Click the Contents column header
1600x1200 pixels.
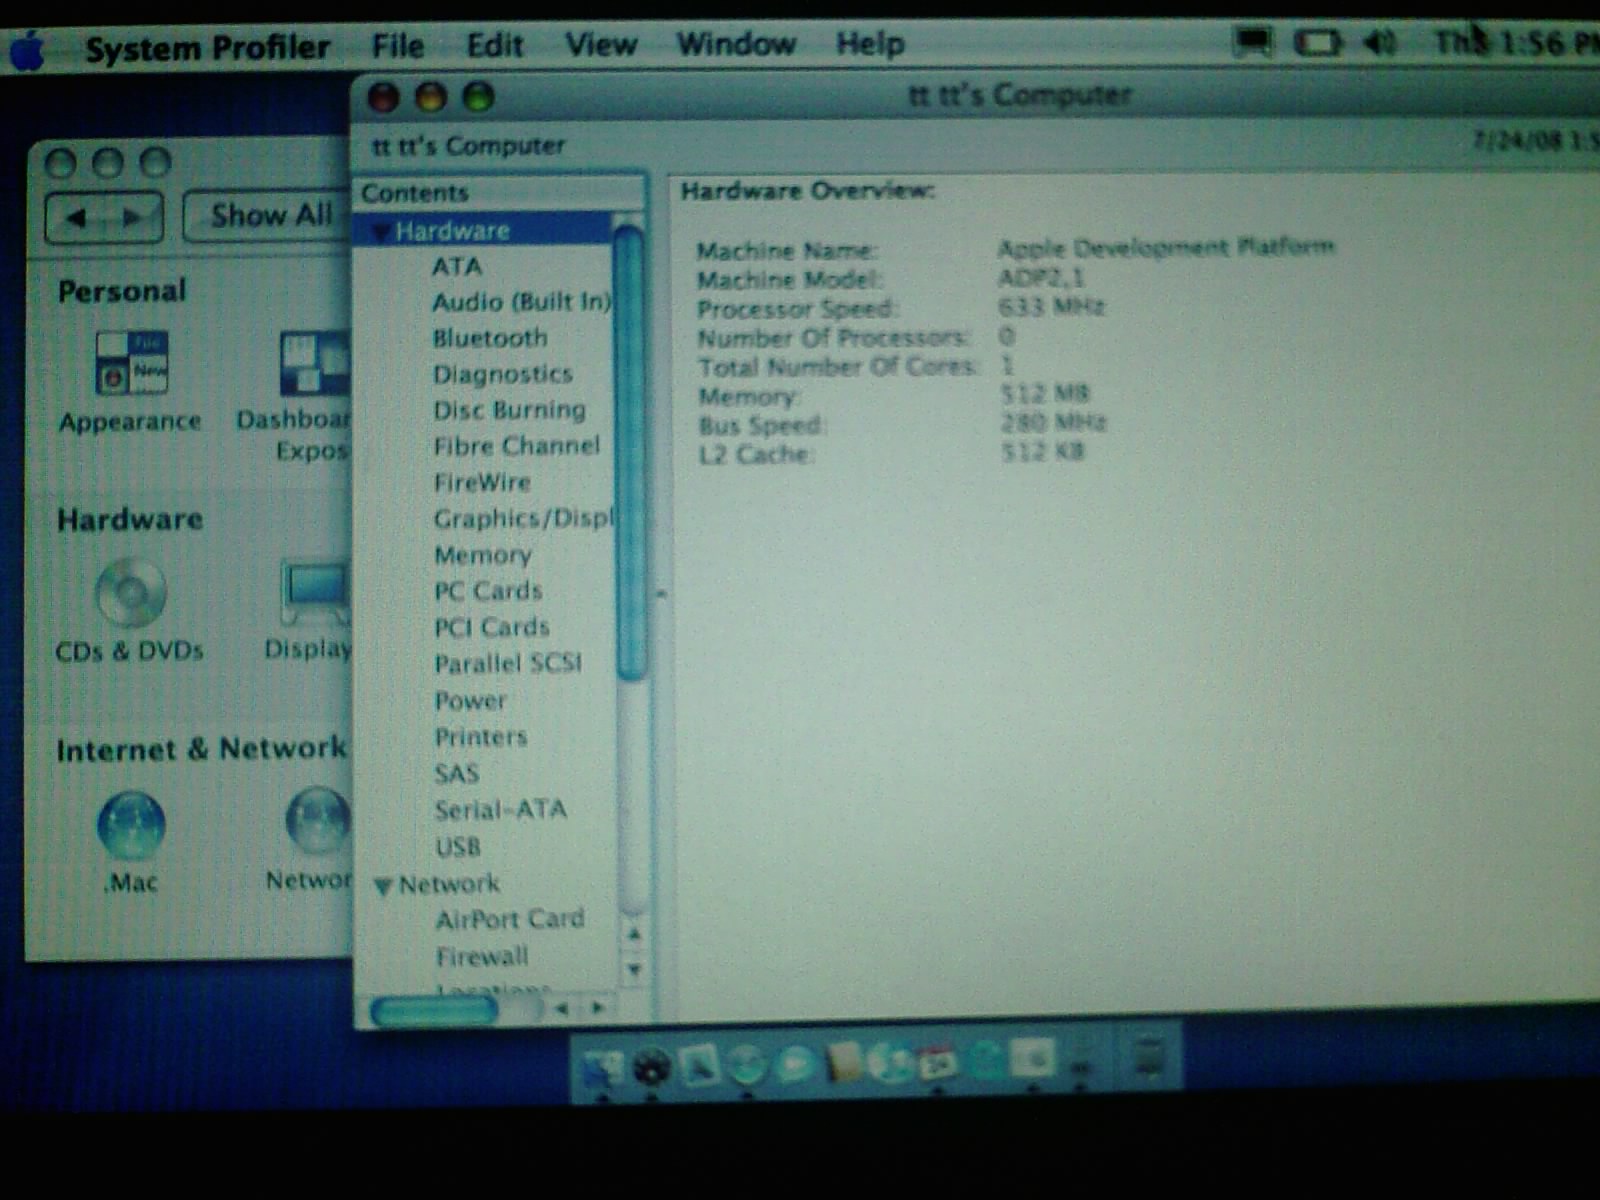500,193
